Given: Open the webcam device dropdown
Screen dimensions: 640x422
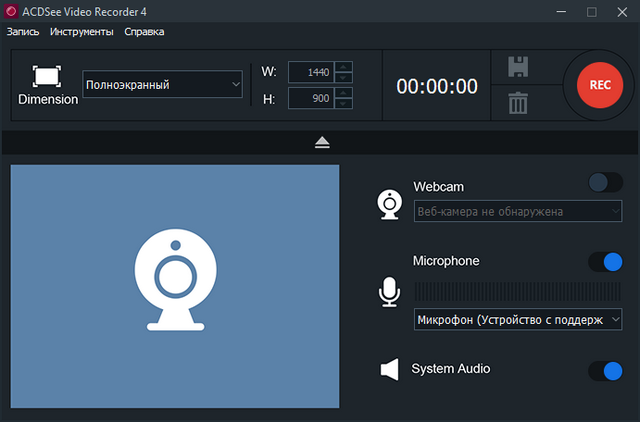Looking at the screenshot, I should [518, 211].
